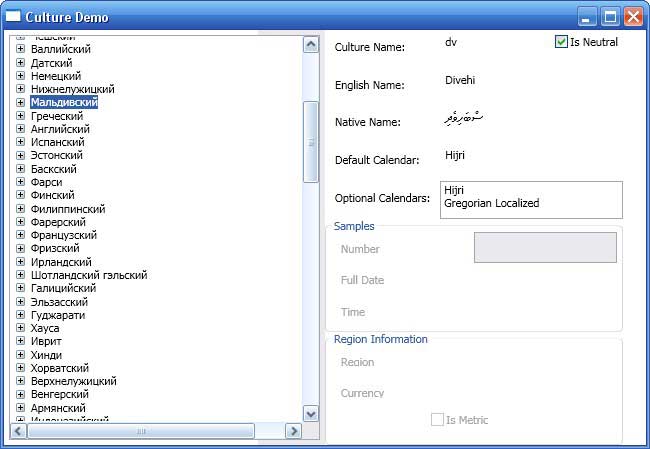Expand the Эстонский tree node

pos(20,155)
